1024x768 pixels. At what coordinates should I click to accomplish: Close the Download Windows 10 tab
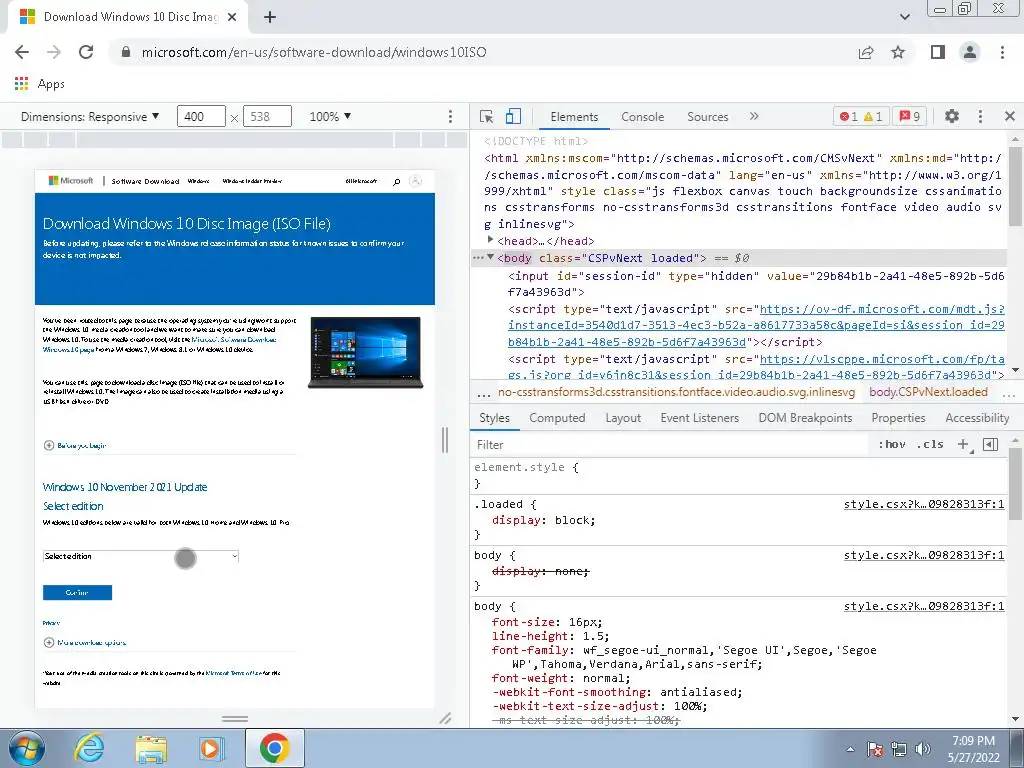(232, 17)
